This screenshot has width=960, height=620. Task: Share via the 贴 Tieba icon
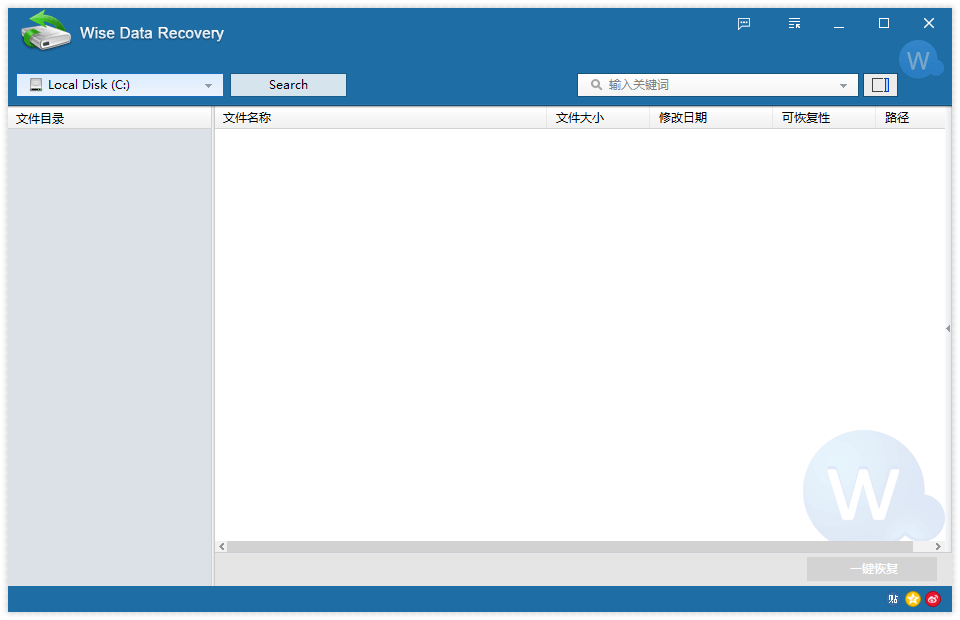pos(893,599)
